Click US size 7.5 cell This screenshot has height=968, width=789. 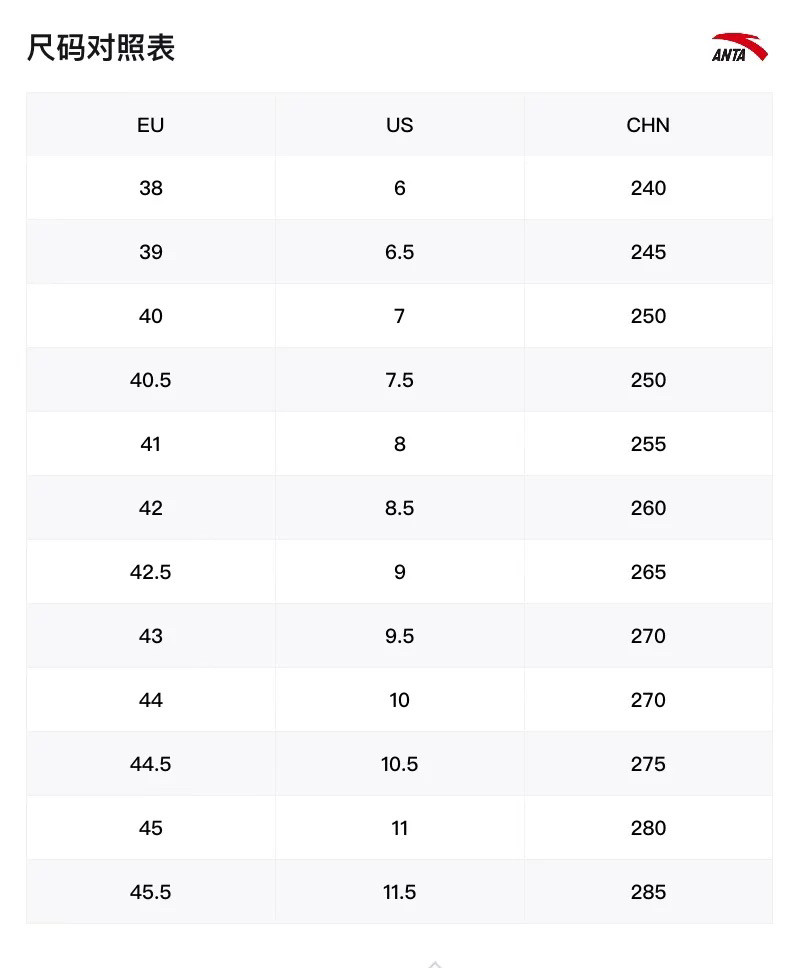point(399,380)
